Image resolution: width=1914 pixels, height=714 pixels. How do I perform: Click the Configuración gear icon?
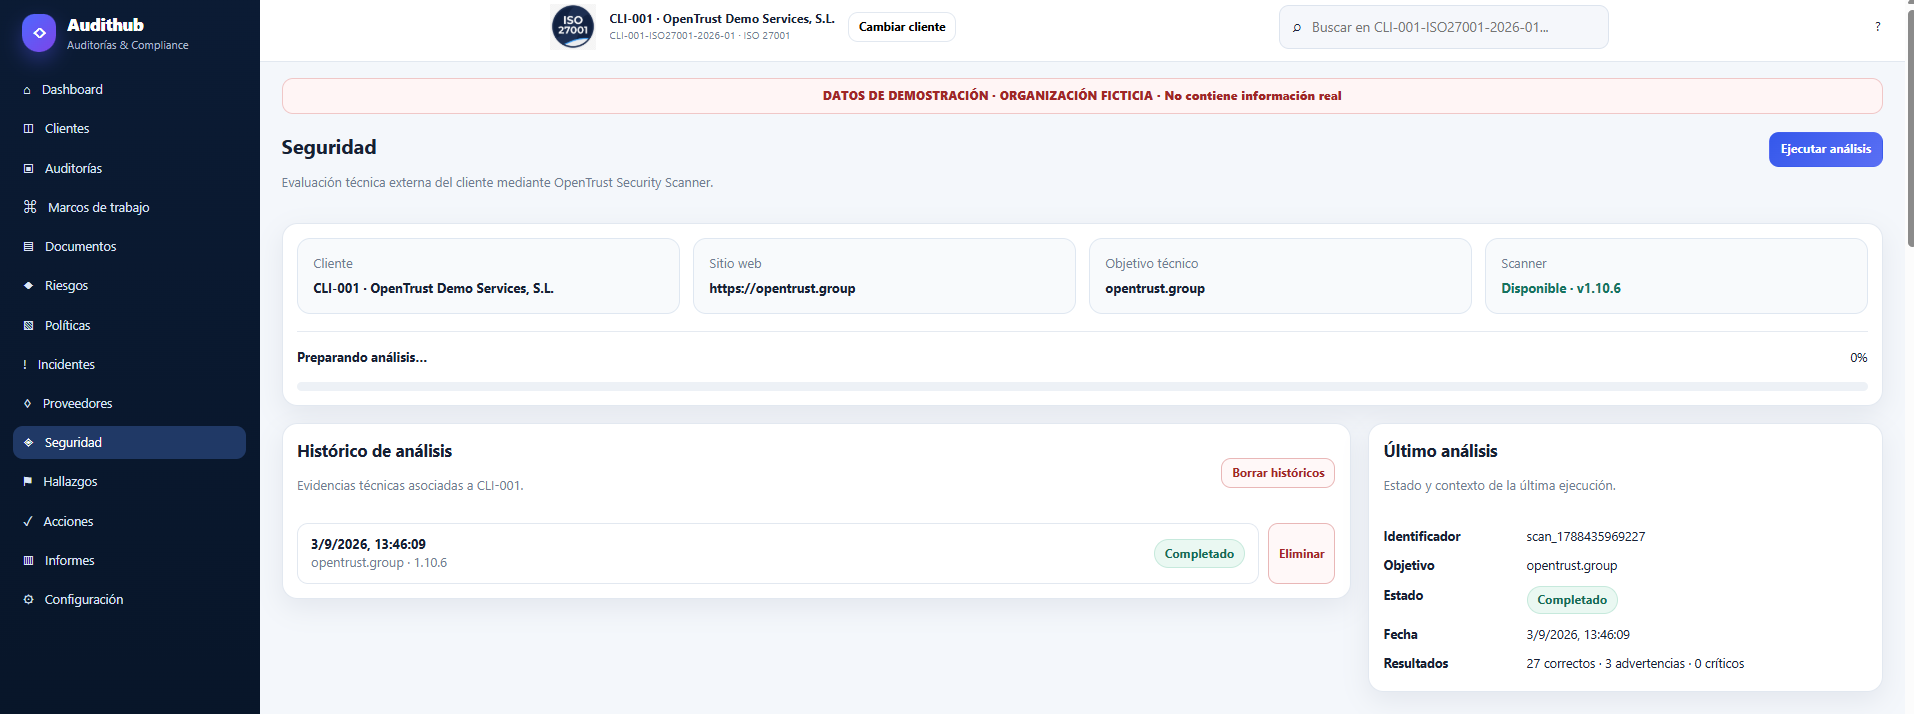[29, 600]
